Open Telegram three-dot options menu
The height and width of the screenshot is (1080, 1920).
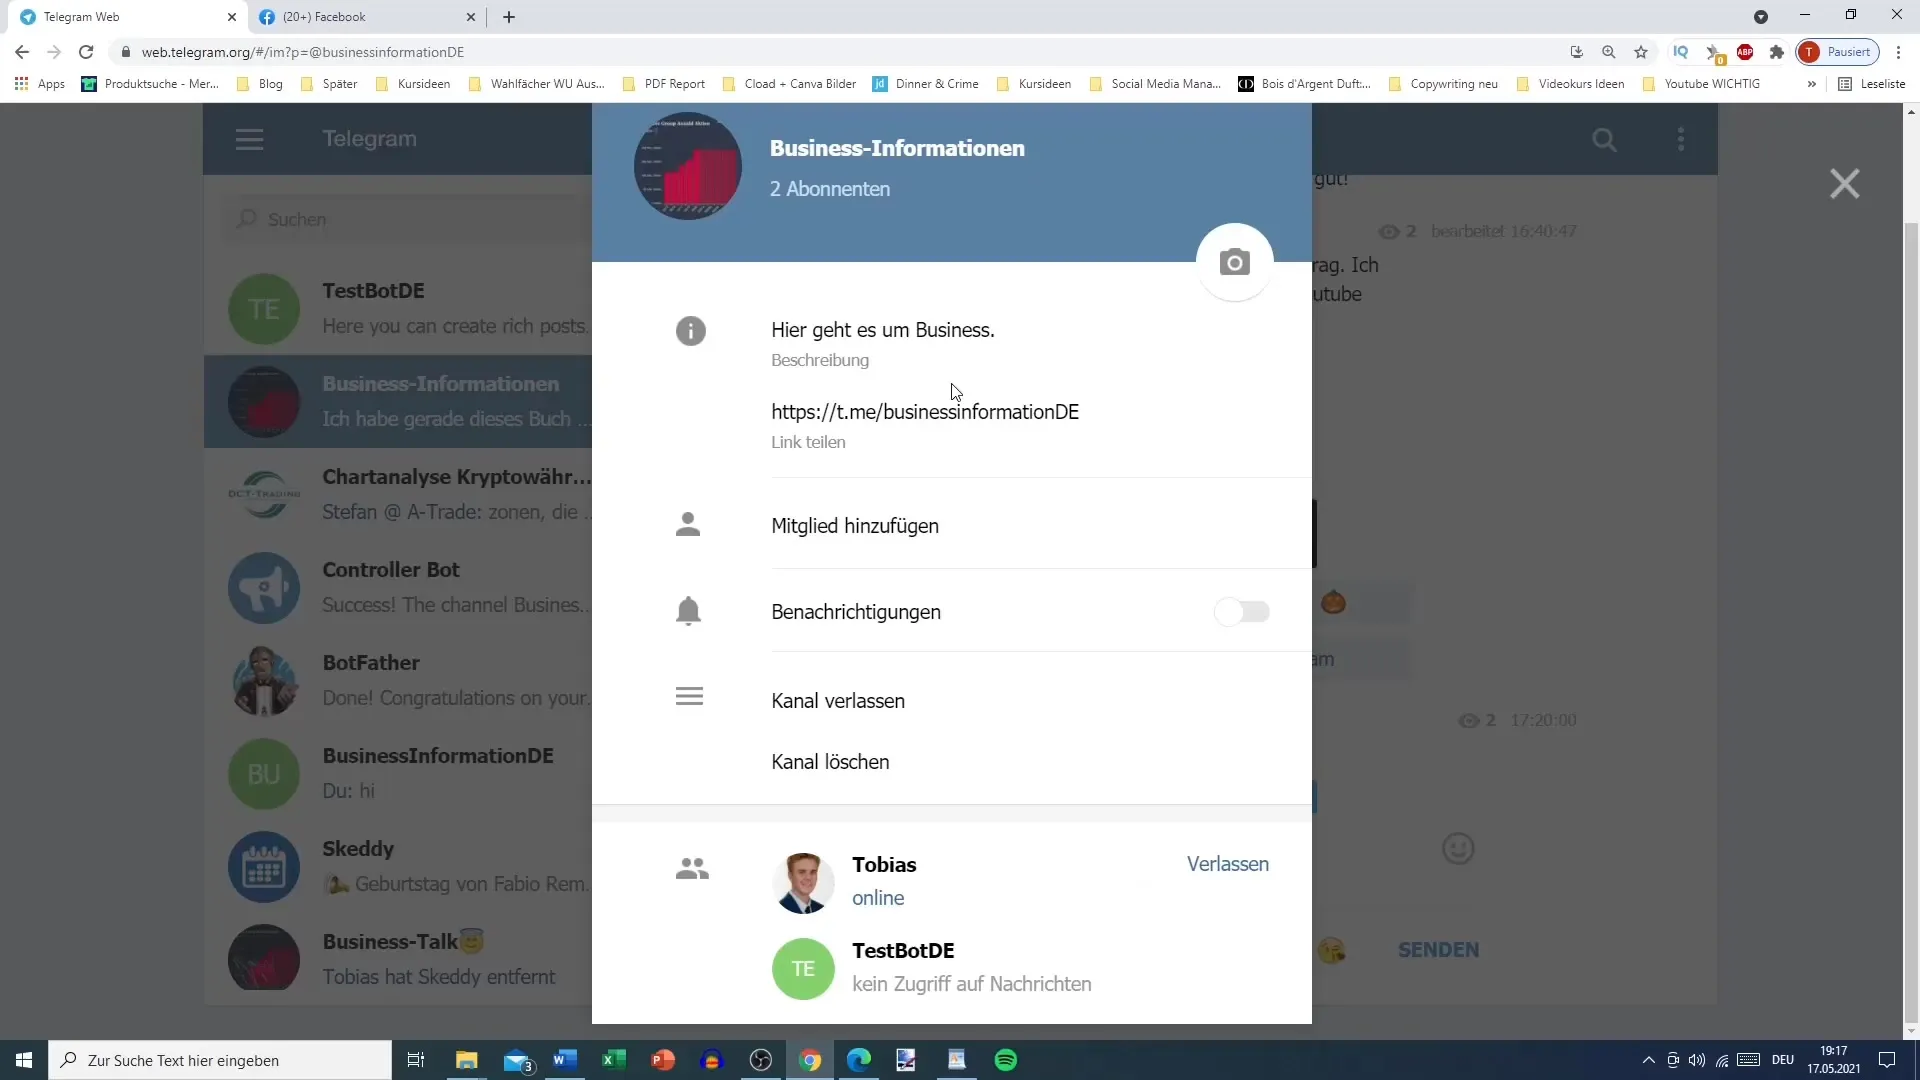[1681, 139]
